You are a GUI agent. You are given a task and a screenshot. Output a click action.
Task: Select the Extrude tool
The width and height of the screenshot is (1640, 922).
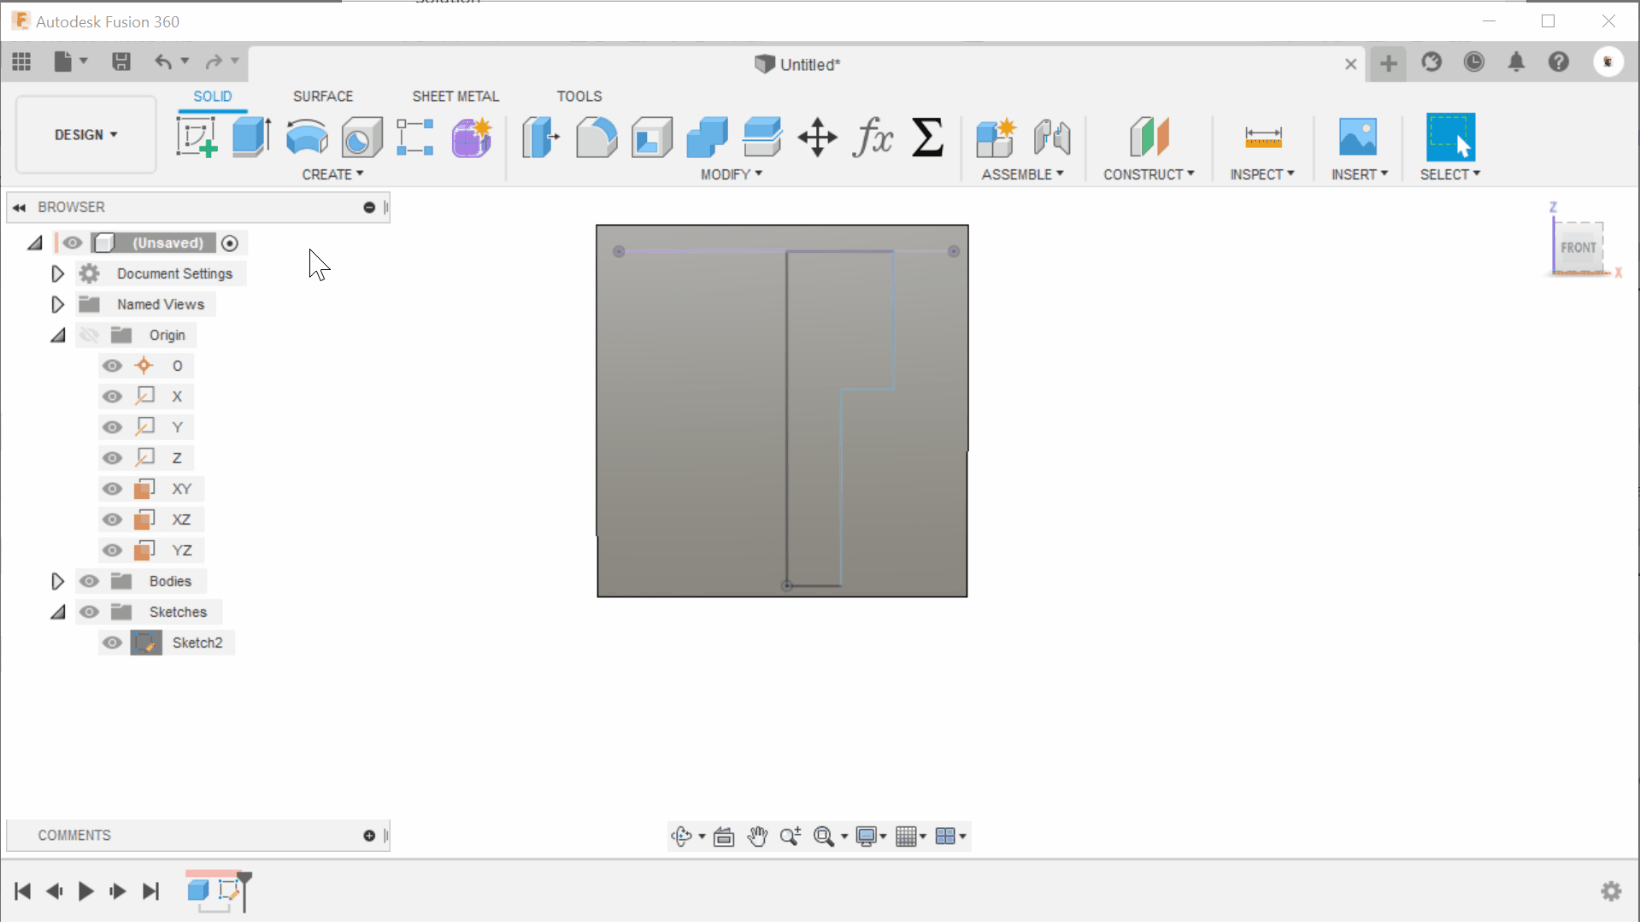[x=251, y=137]
